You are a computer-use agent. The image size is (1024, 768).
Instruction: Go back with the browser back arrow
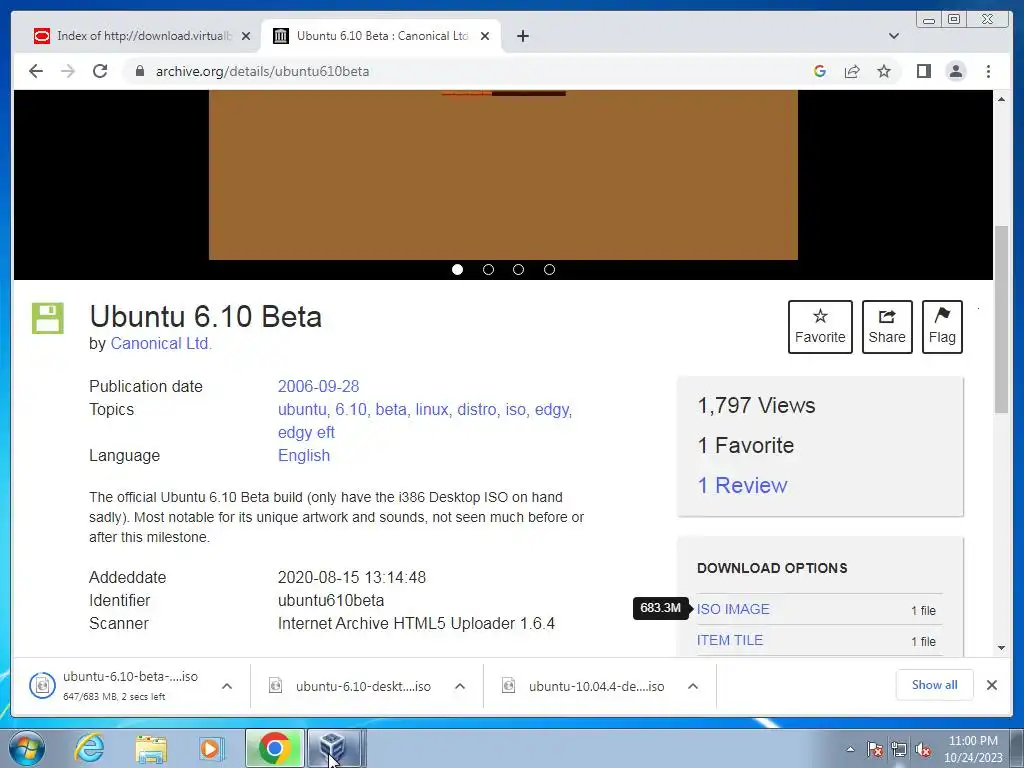coord(36,71)
